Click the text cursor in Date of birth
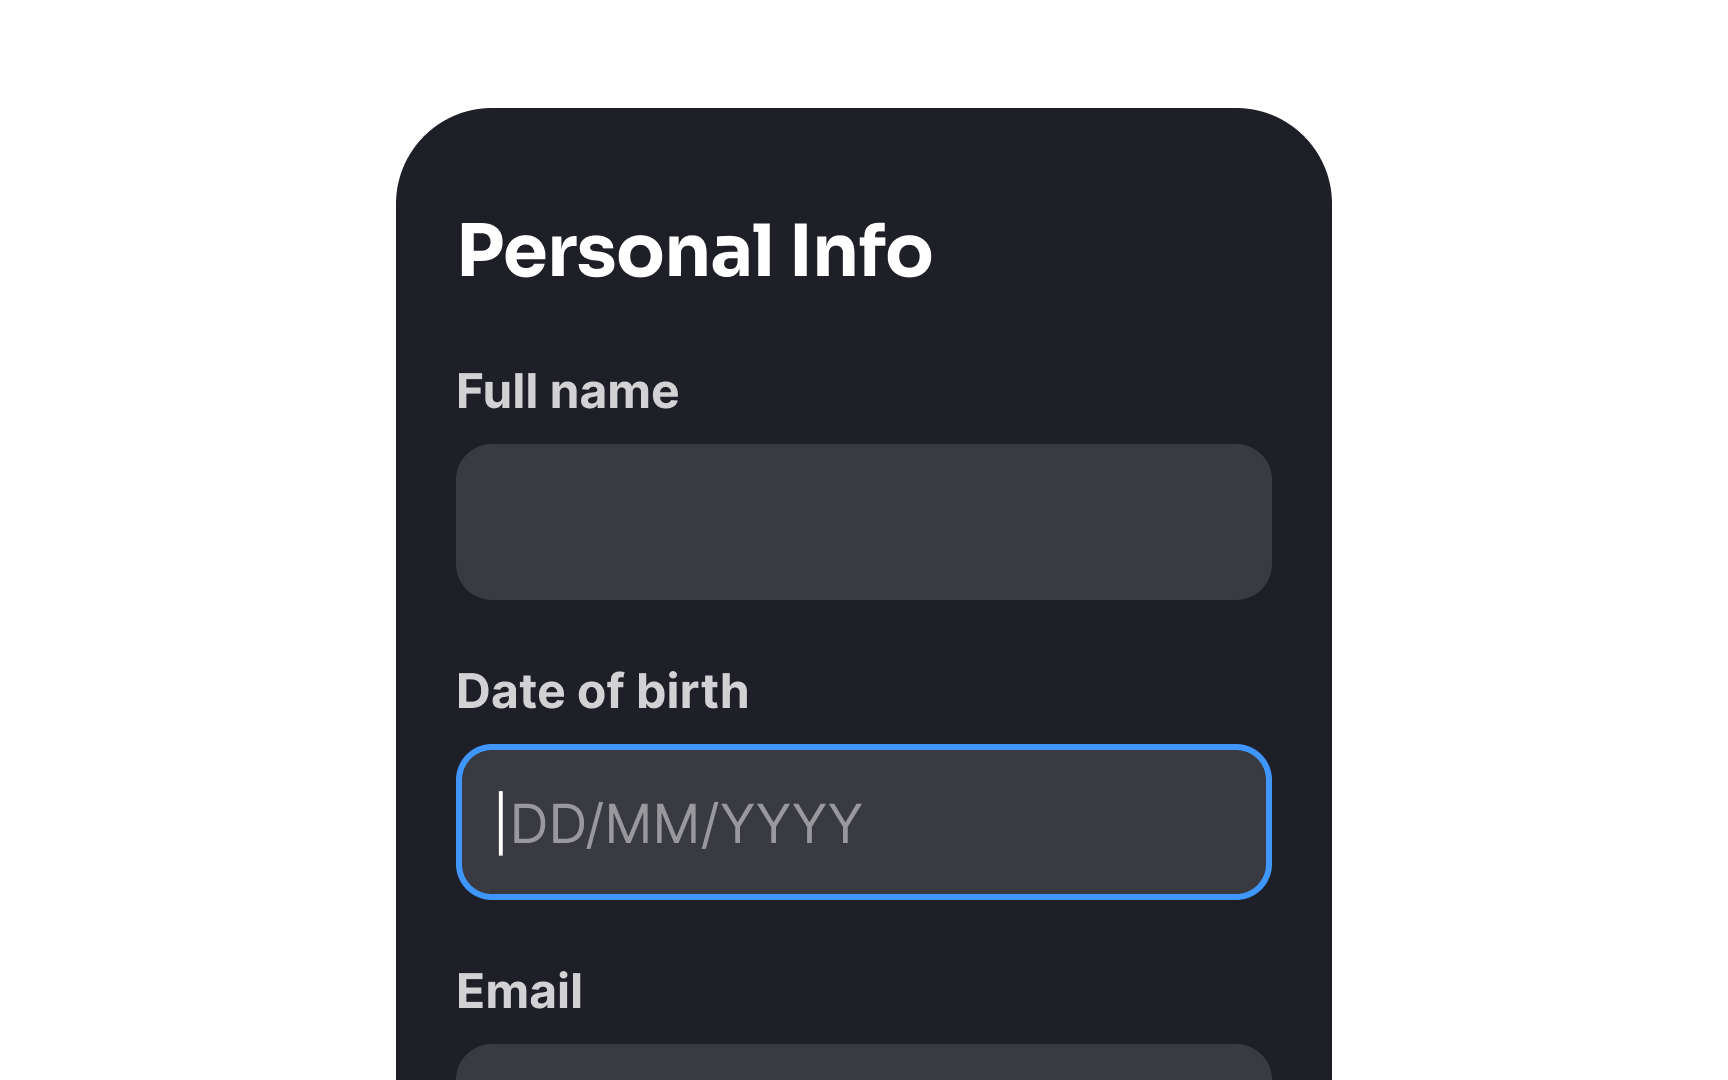Viewport: 1728px width, 1080px height. pyautogui.click(x=501, y=823)
